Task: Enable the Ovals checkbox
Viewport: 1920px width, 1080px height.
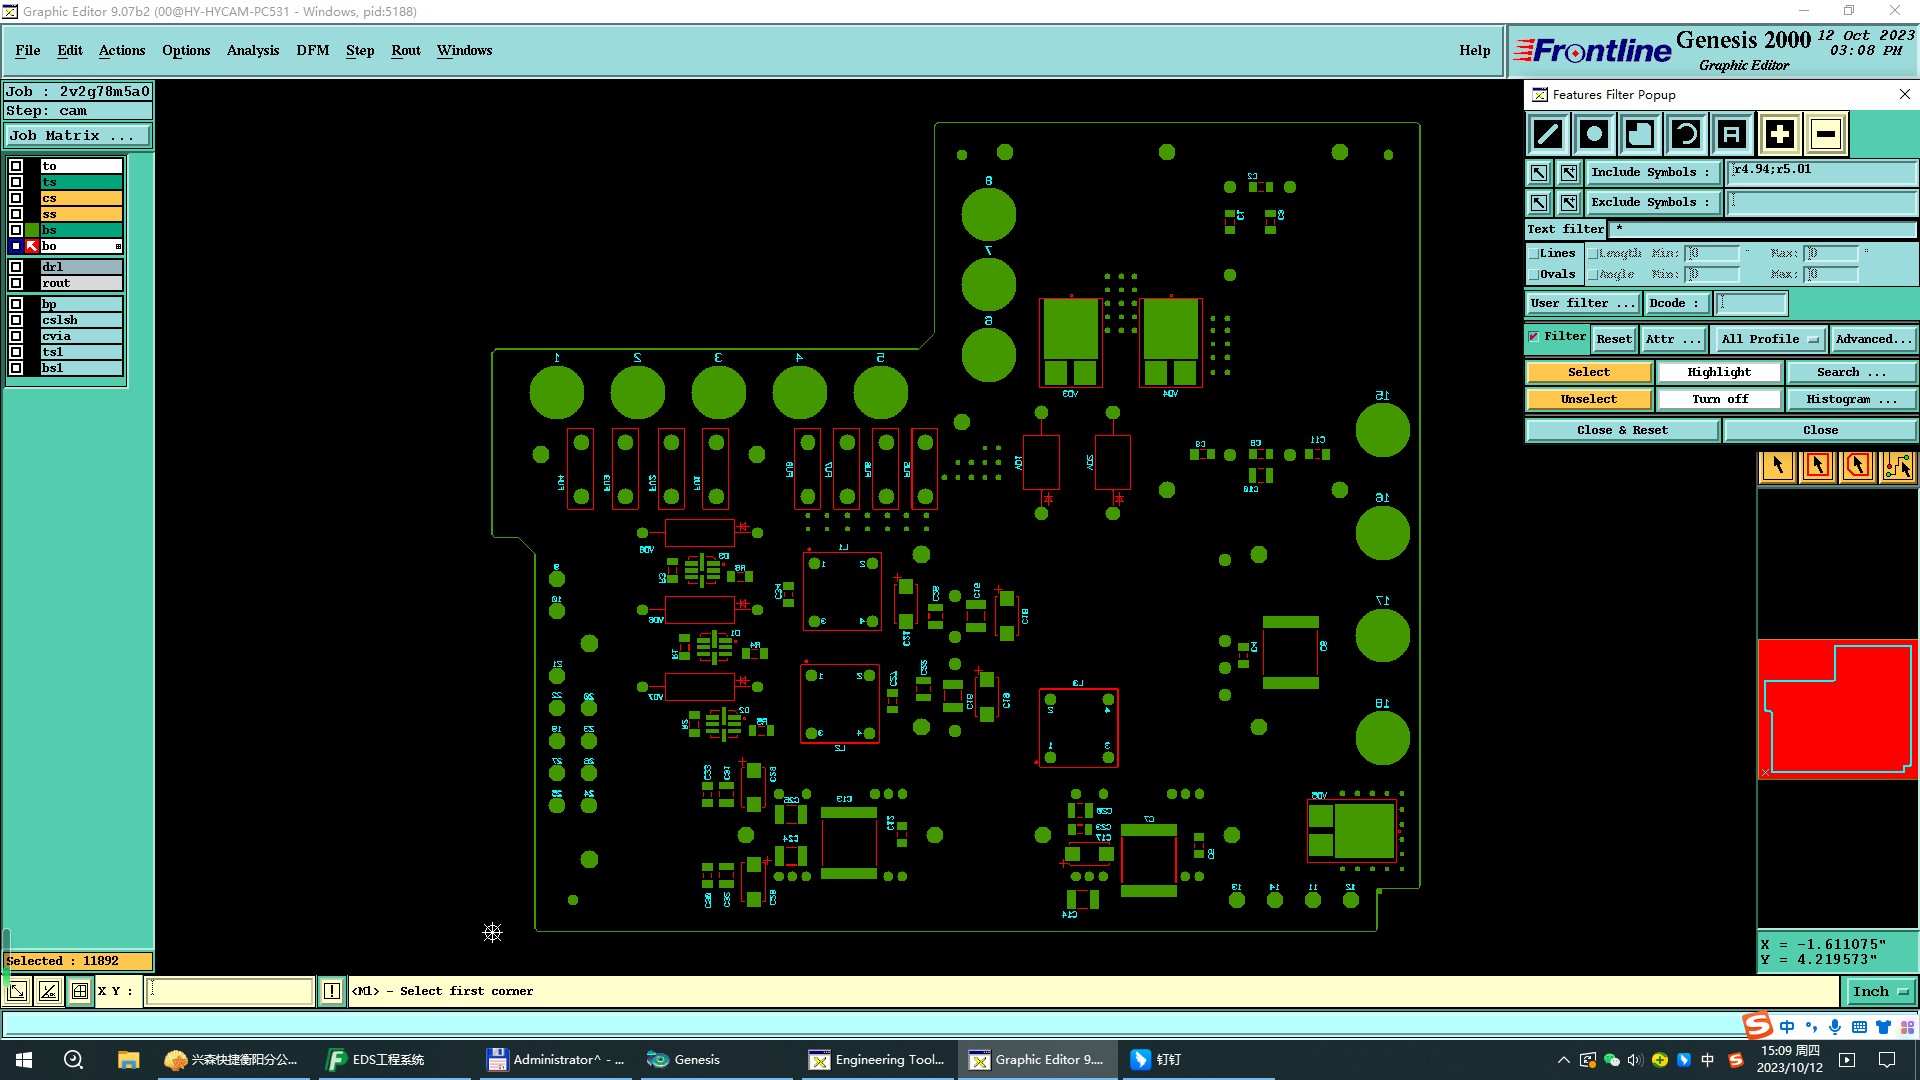Action: [x=1533, y=275]
